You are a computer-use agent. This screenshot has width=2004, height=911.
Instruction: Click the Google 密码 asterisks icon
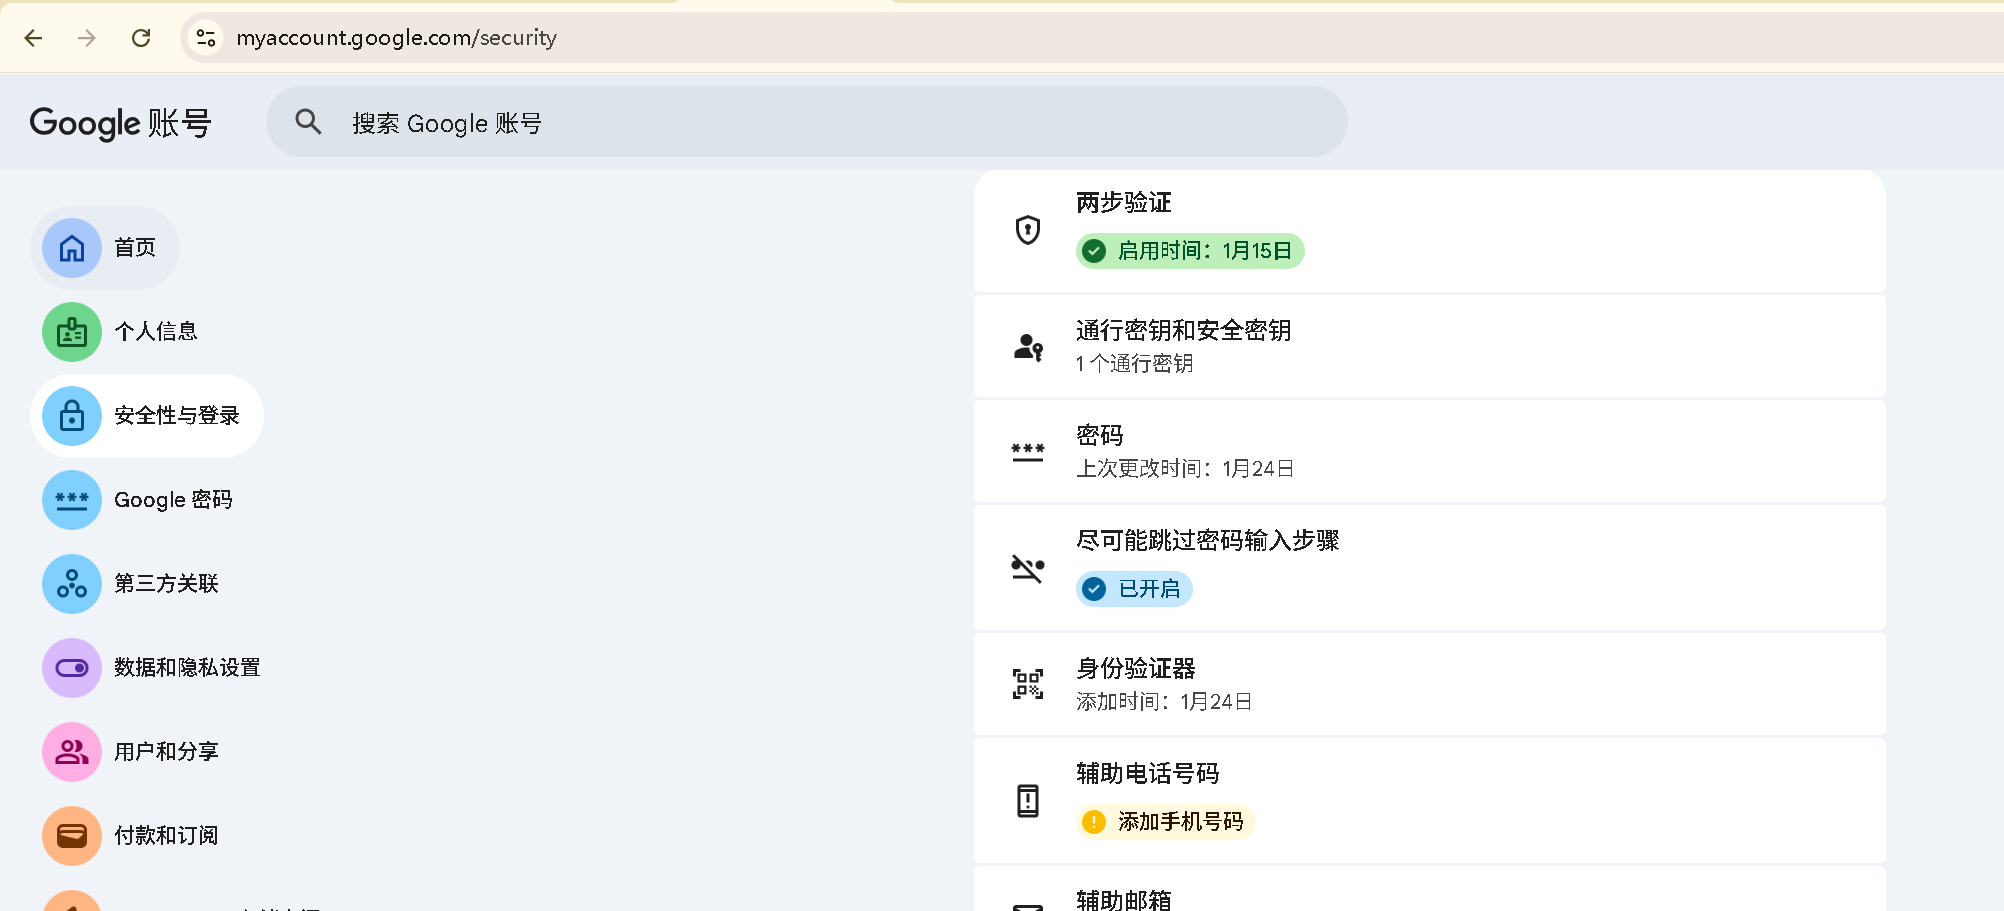[x=72, y=500]
